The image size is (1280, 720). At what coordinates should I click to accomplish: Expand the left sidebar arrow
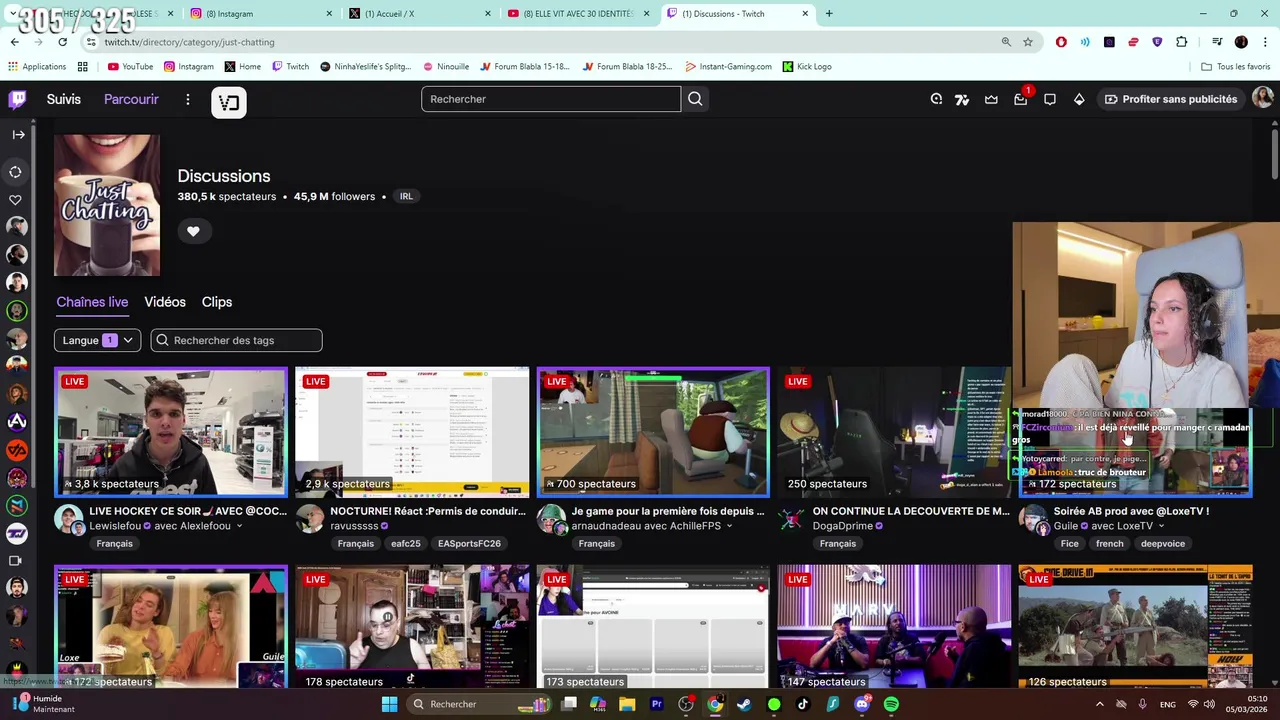click(18, 134)
